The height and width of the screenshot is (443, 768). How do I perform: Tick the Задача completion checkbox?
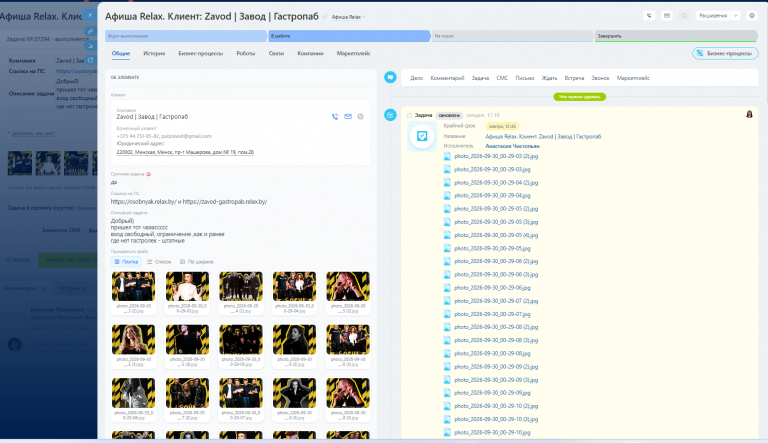(x=409, y=115)
